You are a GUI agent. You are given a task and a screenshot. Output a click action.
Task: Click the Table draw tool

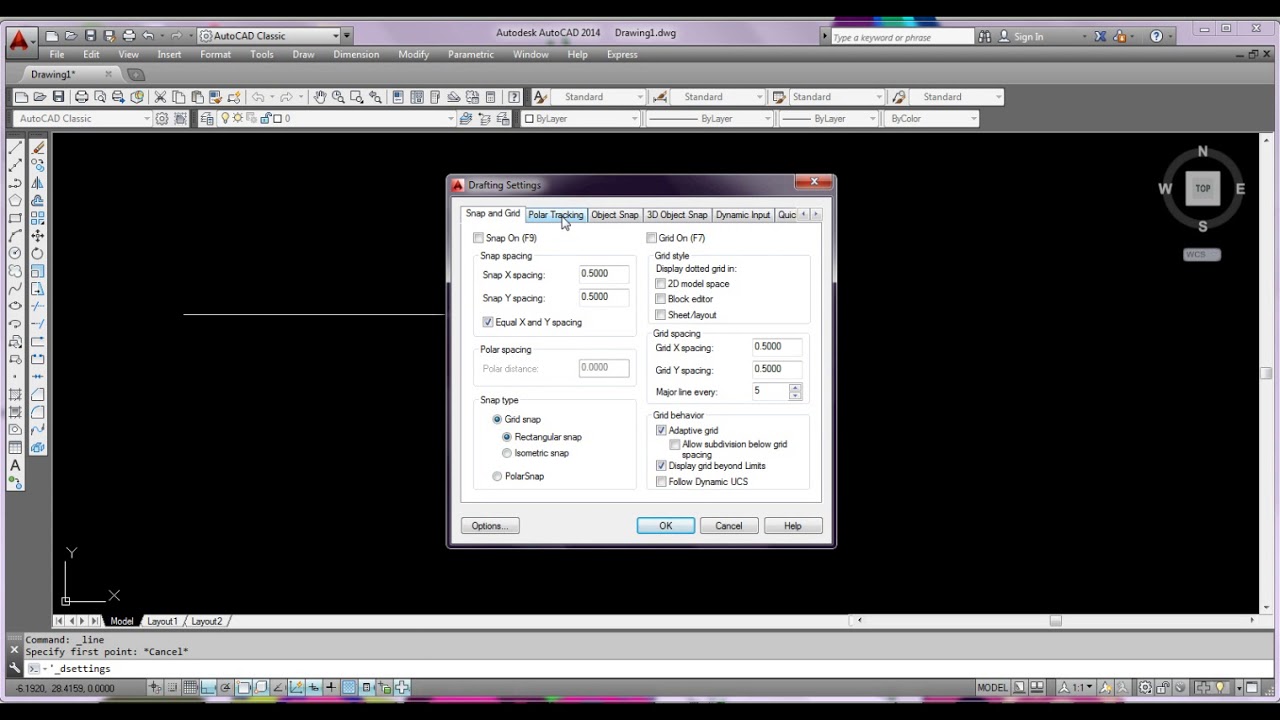(x=15, y=447)
